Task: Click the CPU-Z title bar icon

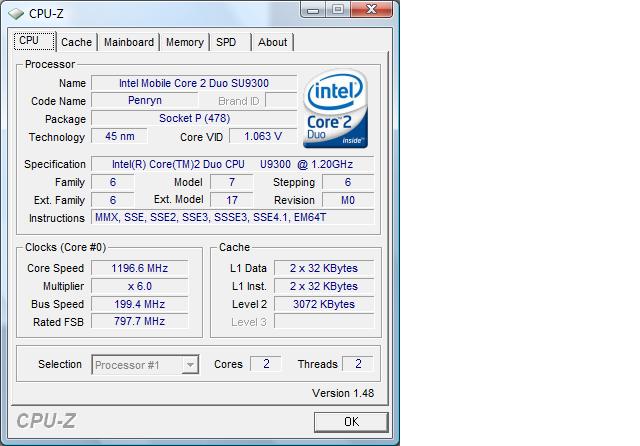Action: pyautogui.click(x=16, y=14)
